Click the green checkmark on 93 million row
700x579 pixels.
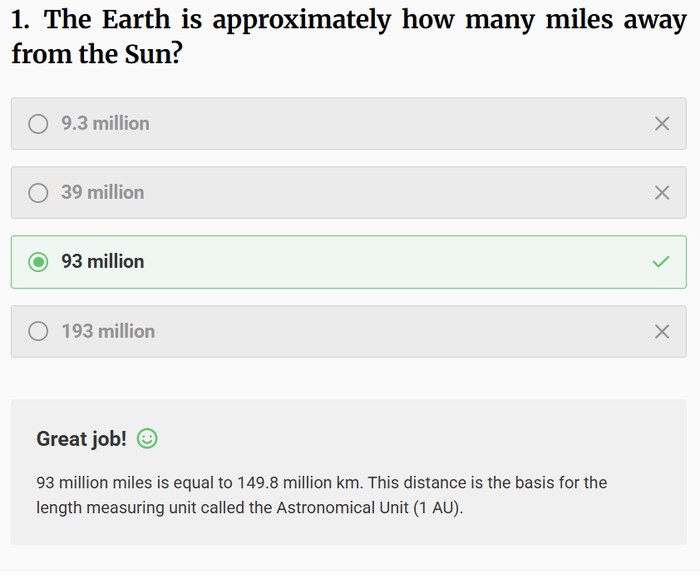pyautogui.click(x=661, y=262)
